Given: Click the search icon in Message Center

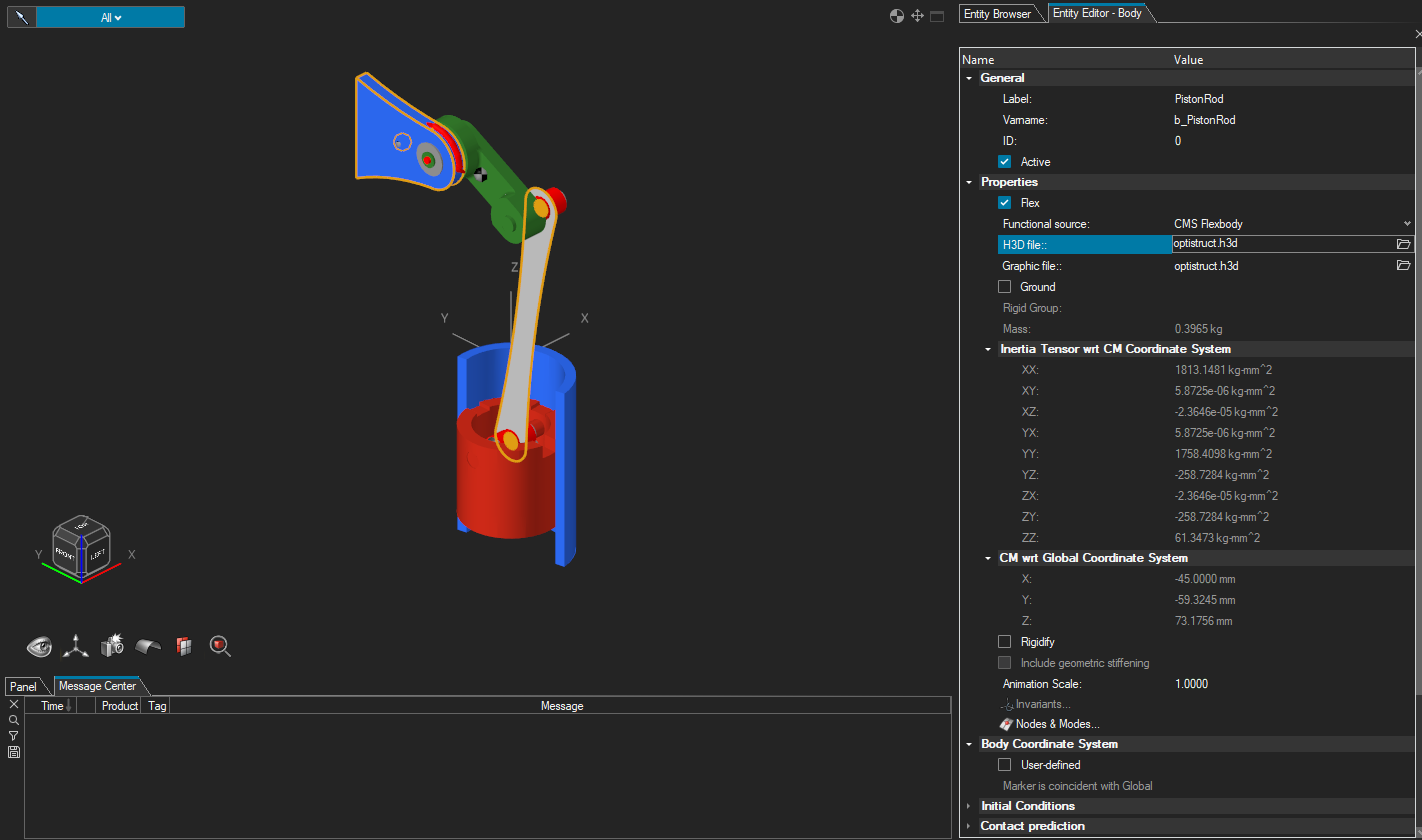Looking at the screenshot, I should [13, 720].
